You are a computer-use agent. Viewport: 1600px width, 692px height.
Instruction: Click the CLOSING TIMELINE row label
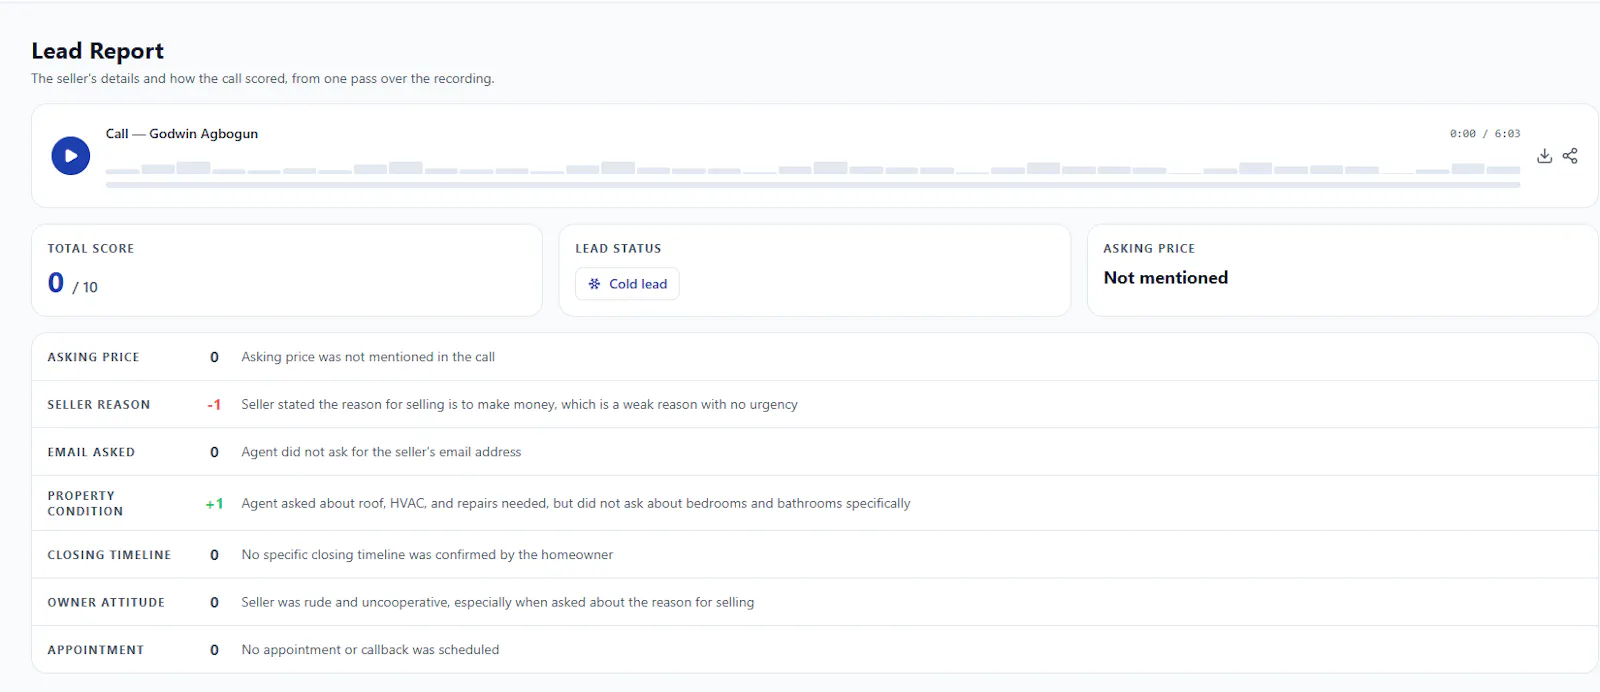tap(109, 555)
